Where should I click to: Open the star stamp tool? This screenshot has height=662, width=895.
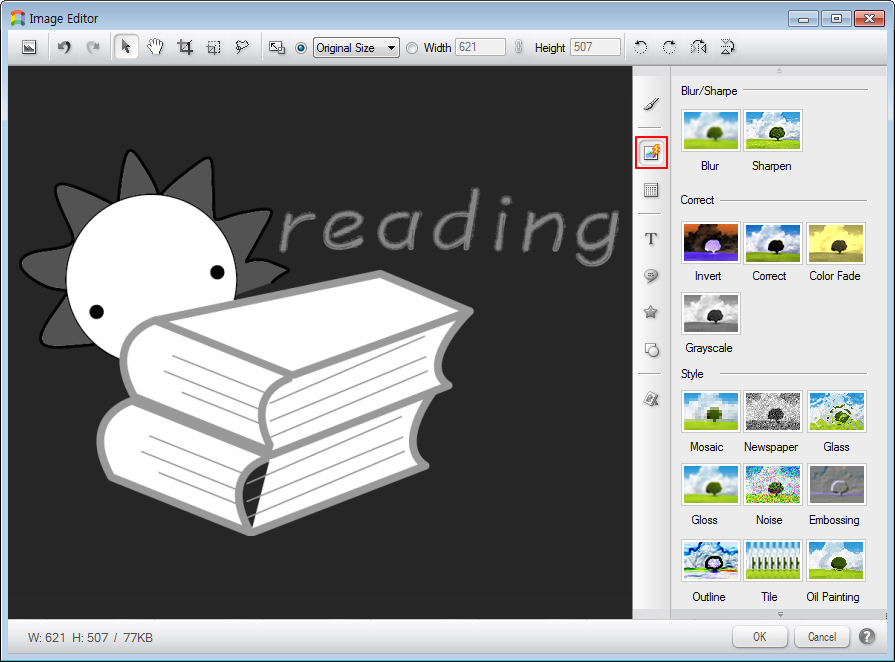coord(651,313)
